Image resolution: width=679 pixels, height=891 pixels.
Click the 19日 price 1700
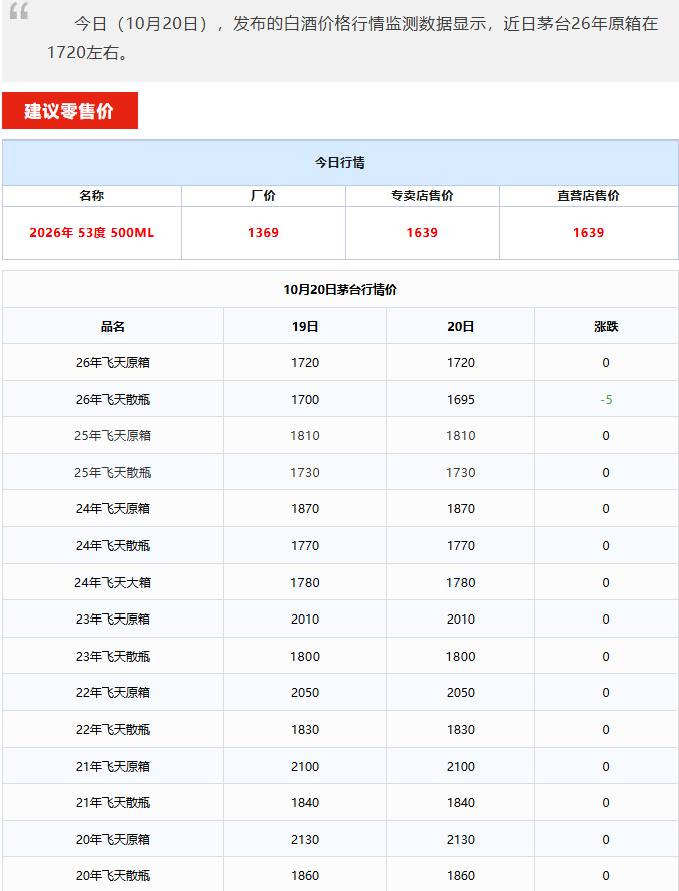tap(305, 399)
